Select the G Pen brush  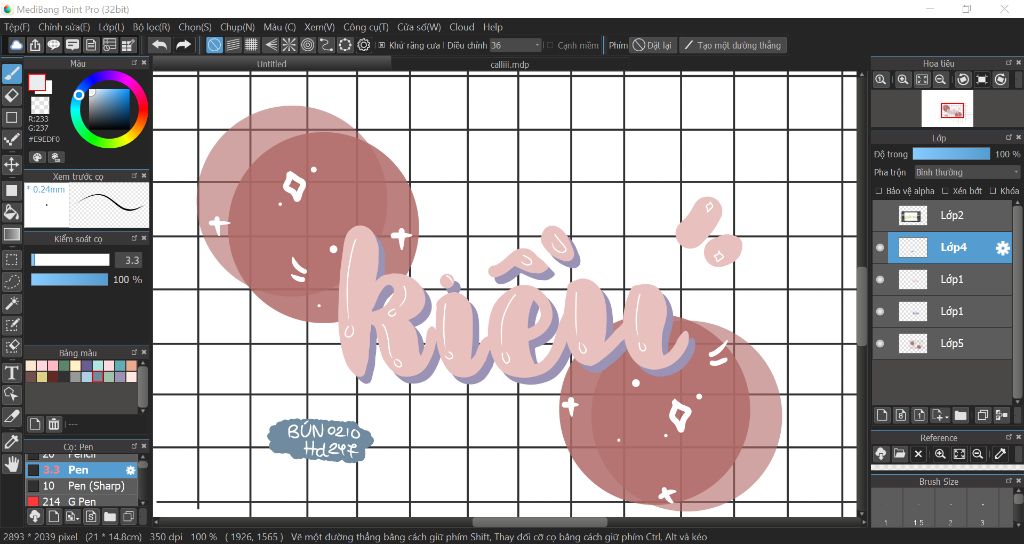coord(82,502)
